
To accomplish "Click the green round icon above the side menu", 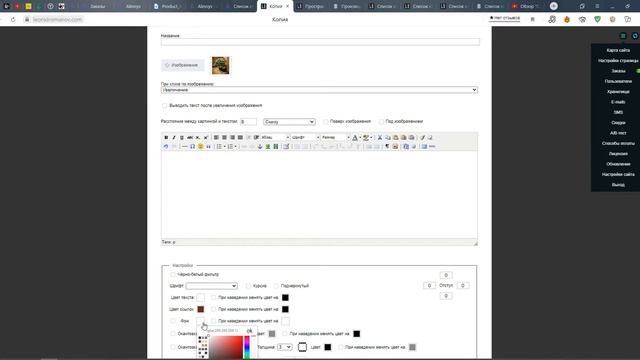I will pyautogui.click(x=623, y=36).
